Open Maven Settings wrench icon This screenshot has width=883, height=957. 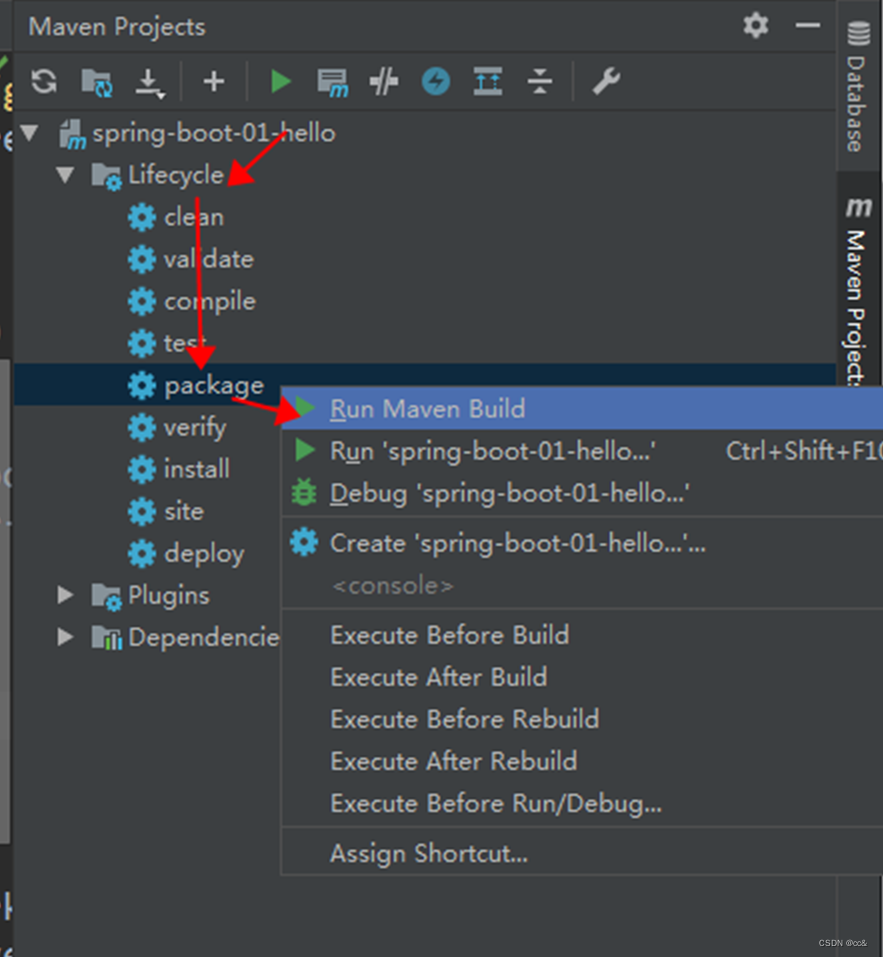point(606,81)
